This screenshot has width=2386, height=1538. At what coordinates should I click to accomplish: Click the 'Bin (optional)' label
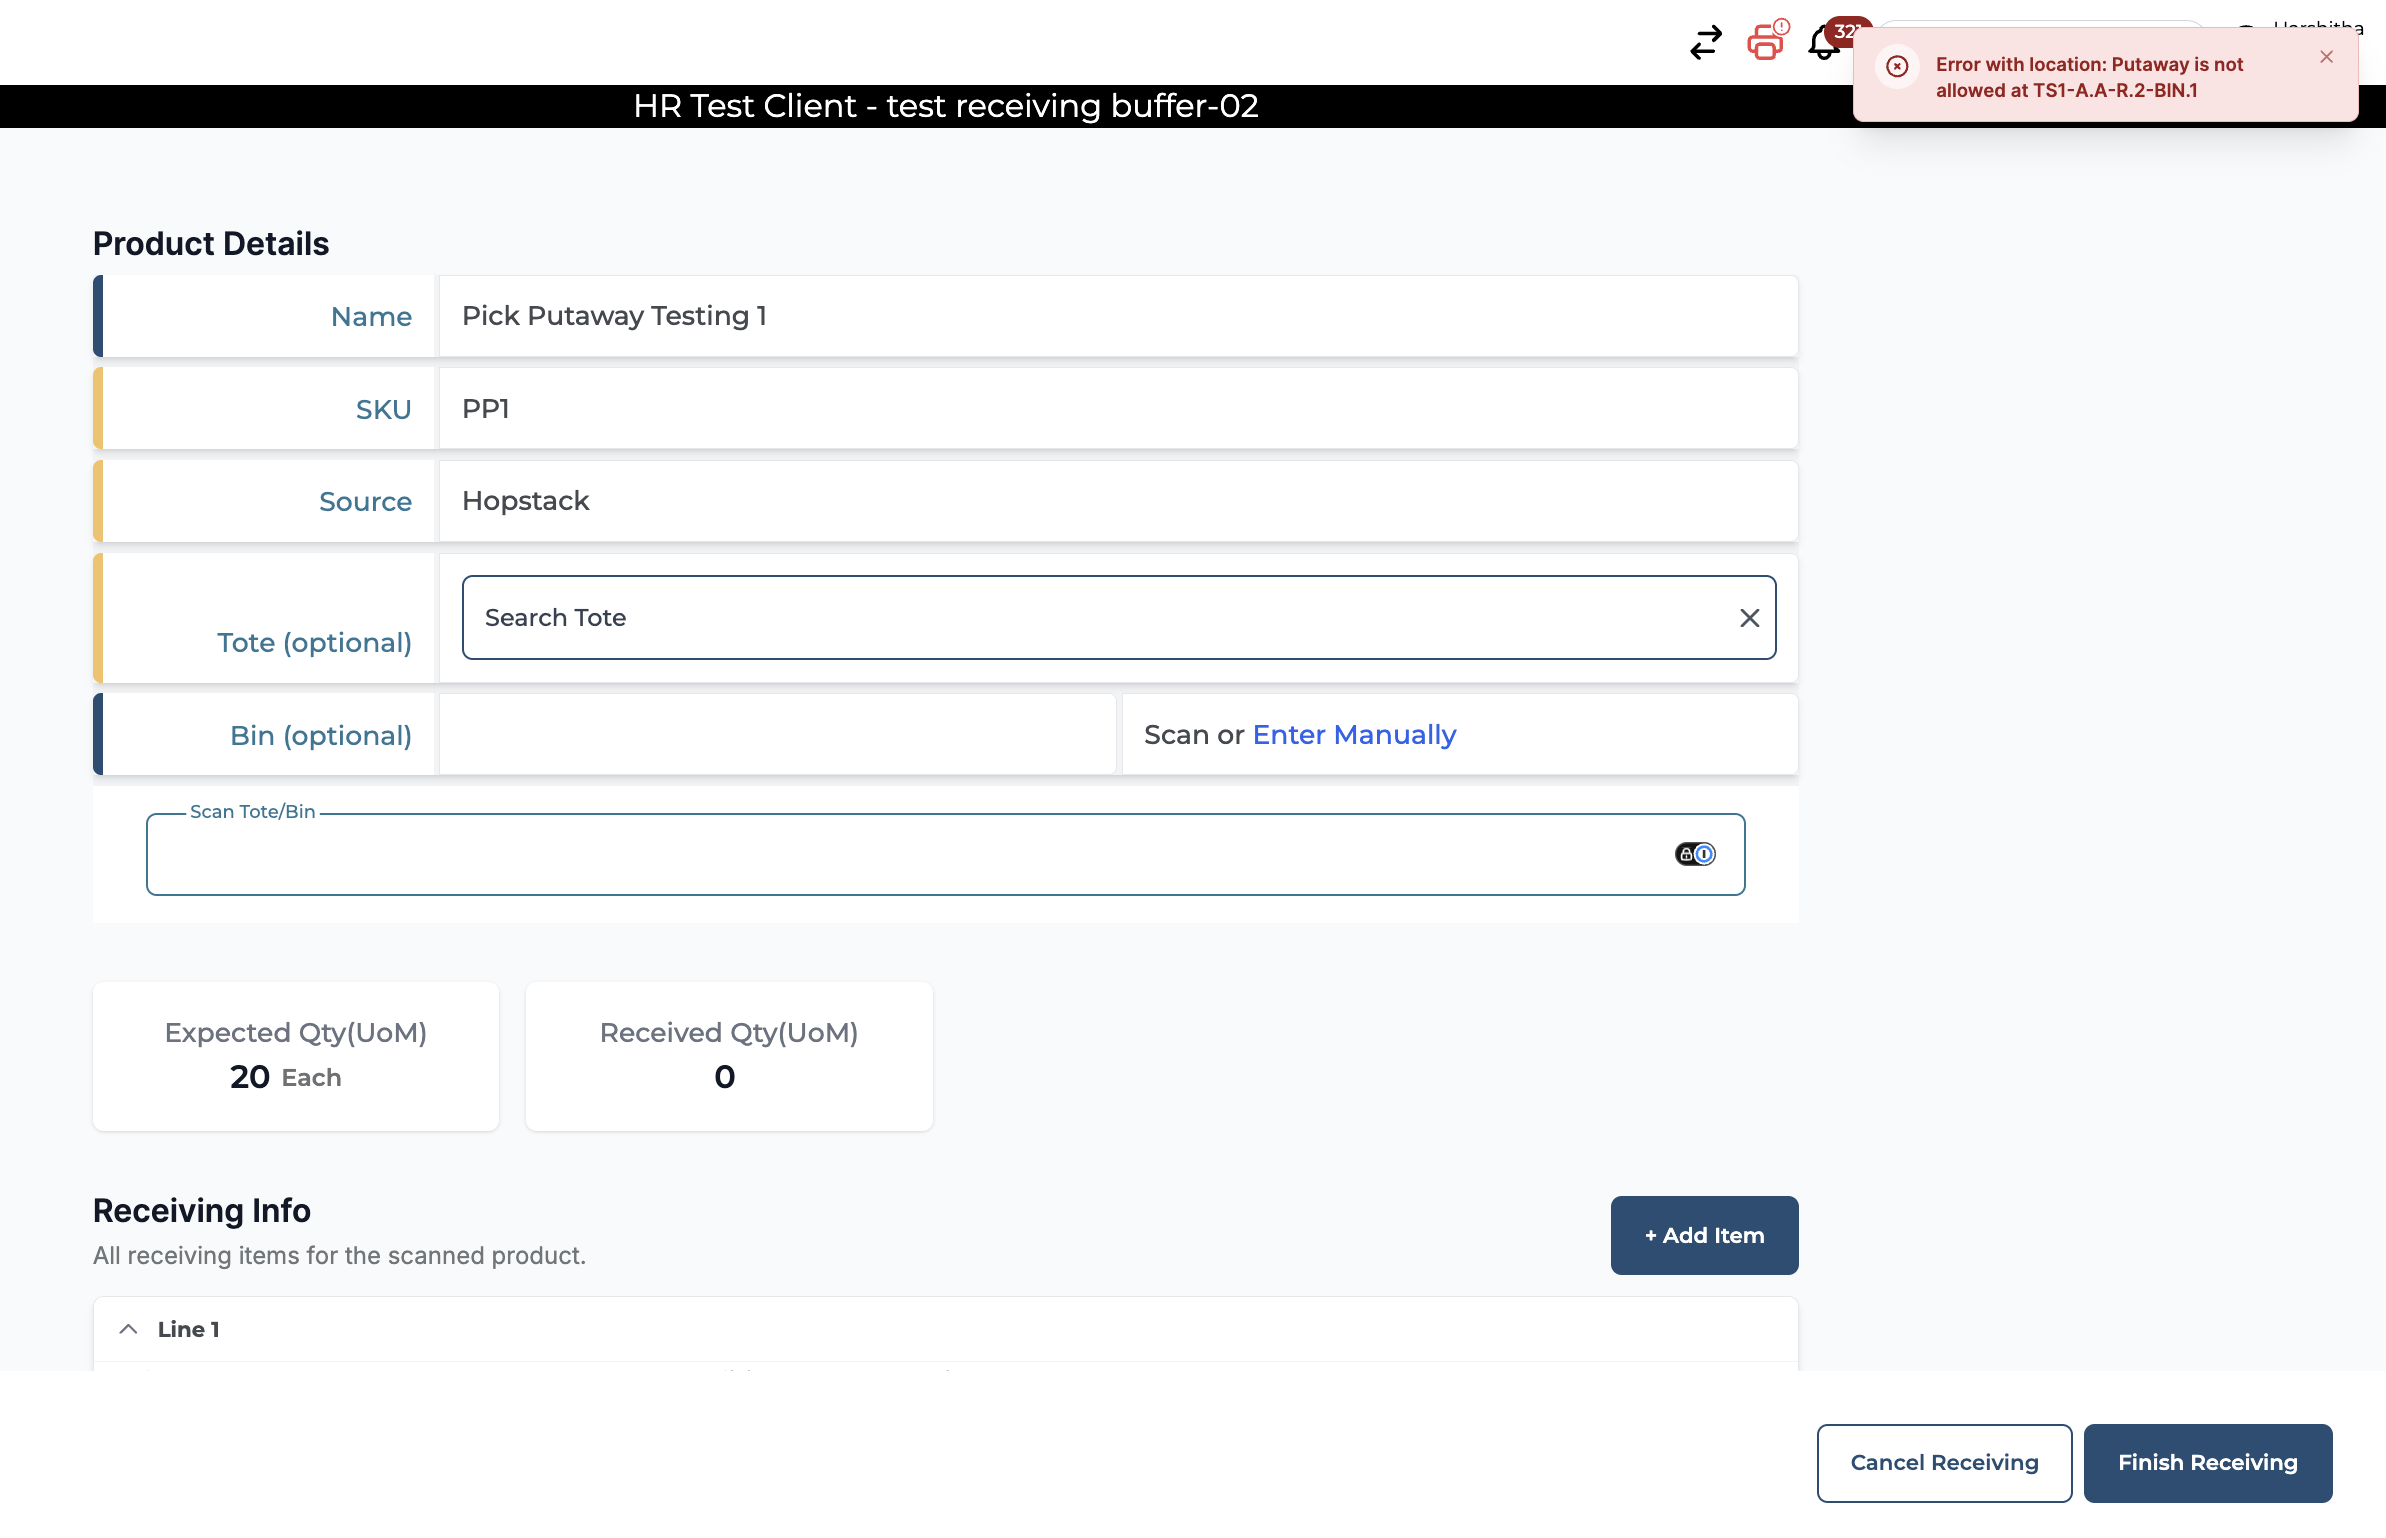321,736
